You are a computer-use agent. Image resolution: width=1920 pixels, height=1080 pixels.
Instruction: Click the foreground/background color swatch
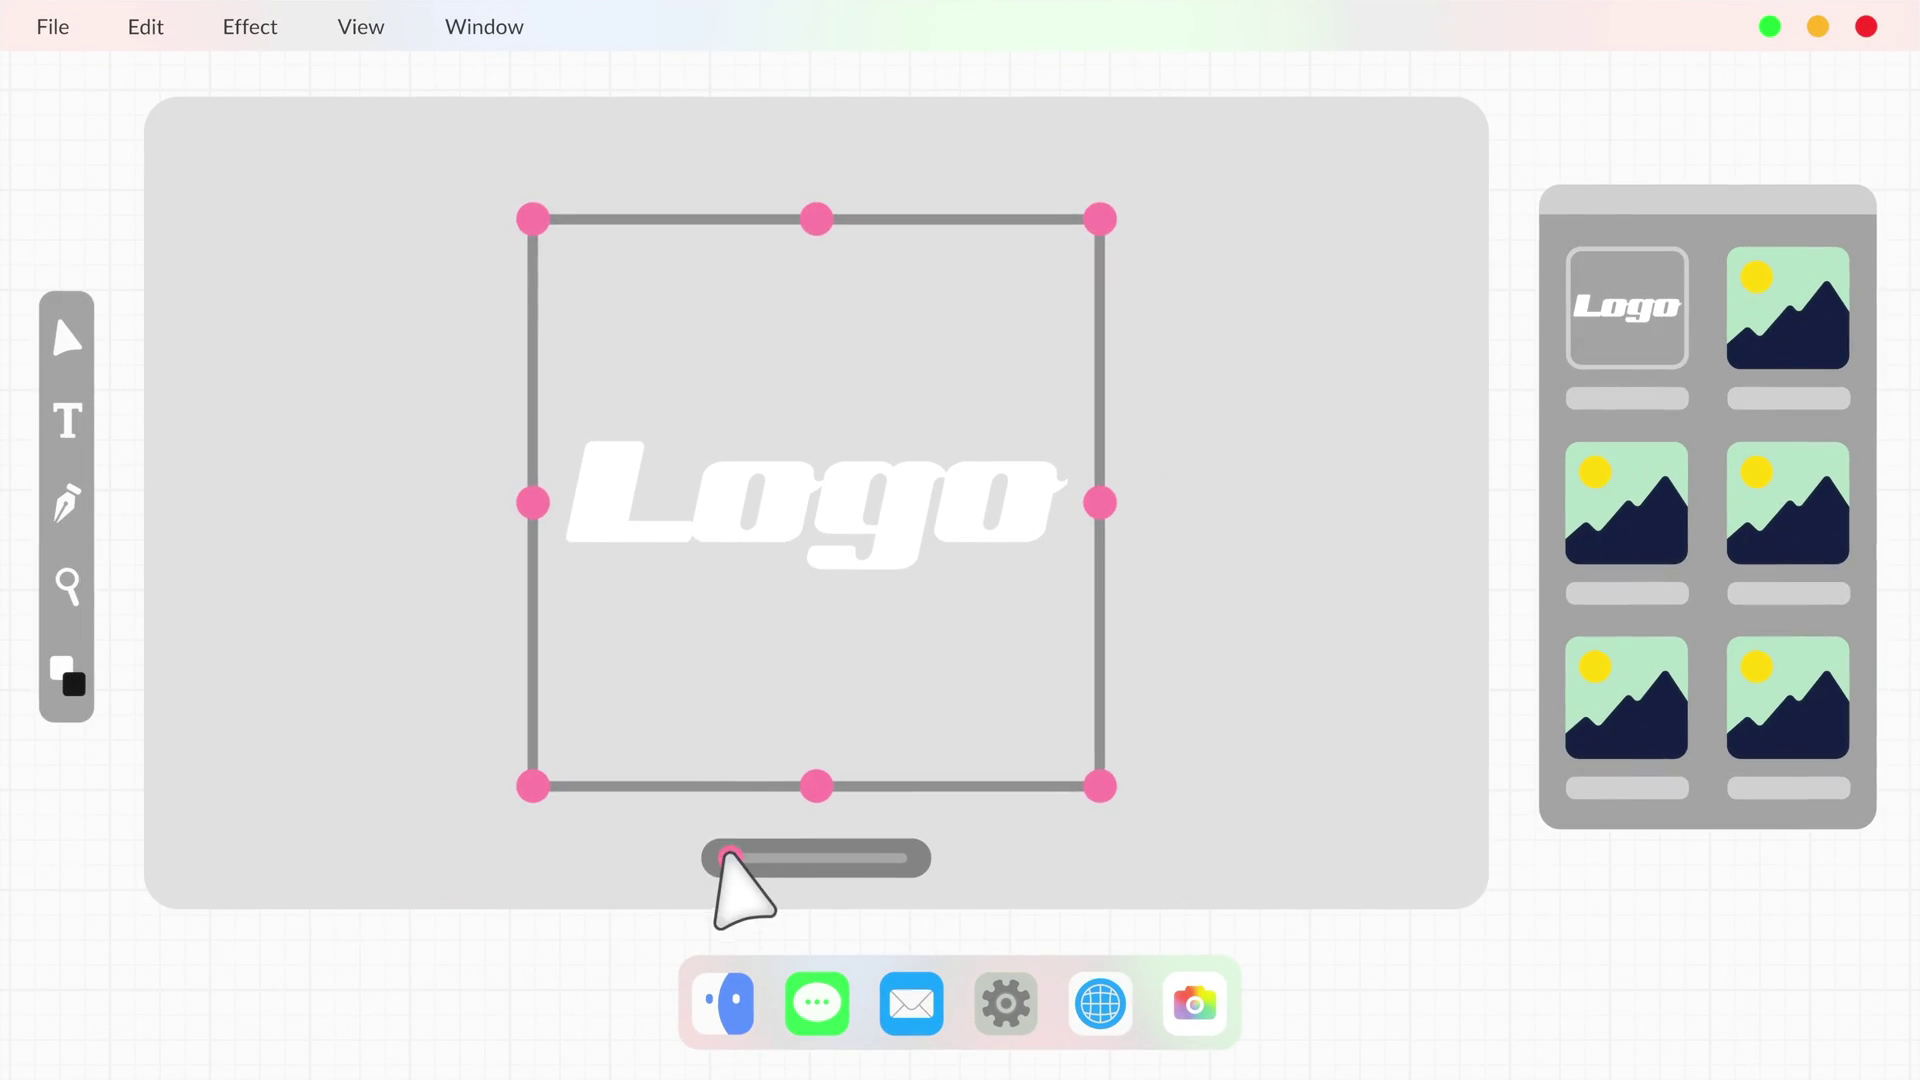[67, 675]
